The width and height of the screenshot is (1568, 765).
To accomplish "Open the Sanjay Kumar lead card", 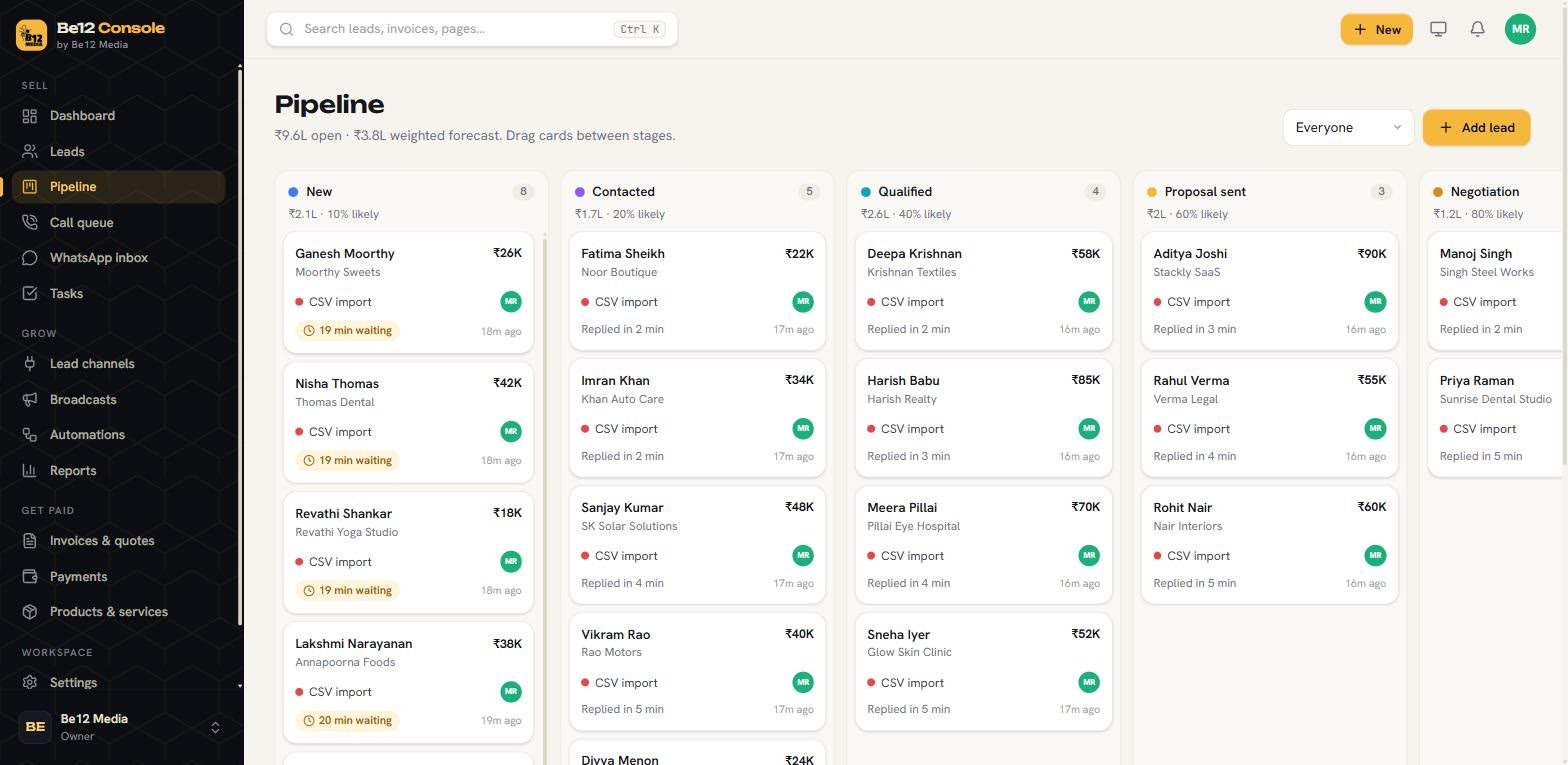I will pos(697,545).
